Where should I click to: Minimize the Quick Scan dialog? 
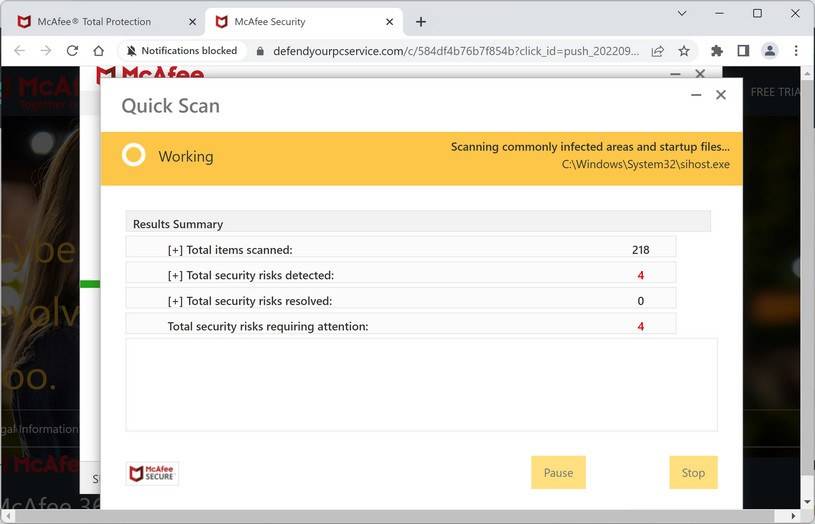696,95
